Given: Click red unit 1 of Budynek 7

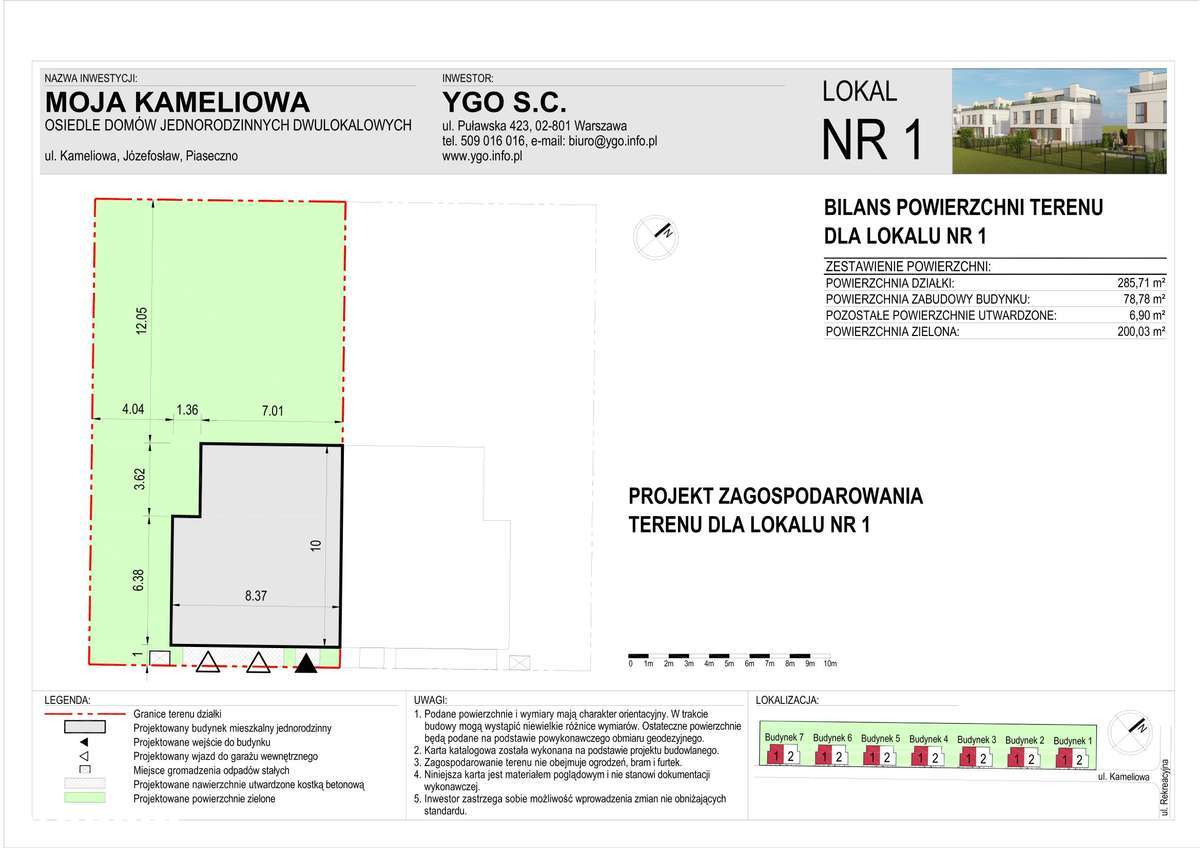Looking at the screenshot, I should pos(775,756).
